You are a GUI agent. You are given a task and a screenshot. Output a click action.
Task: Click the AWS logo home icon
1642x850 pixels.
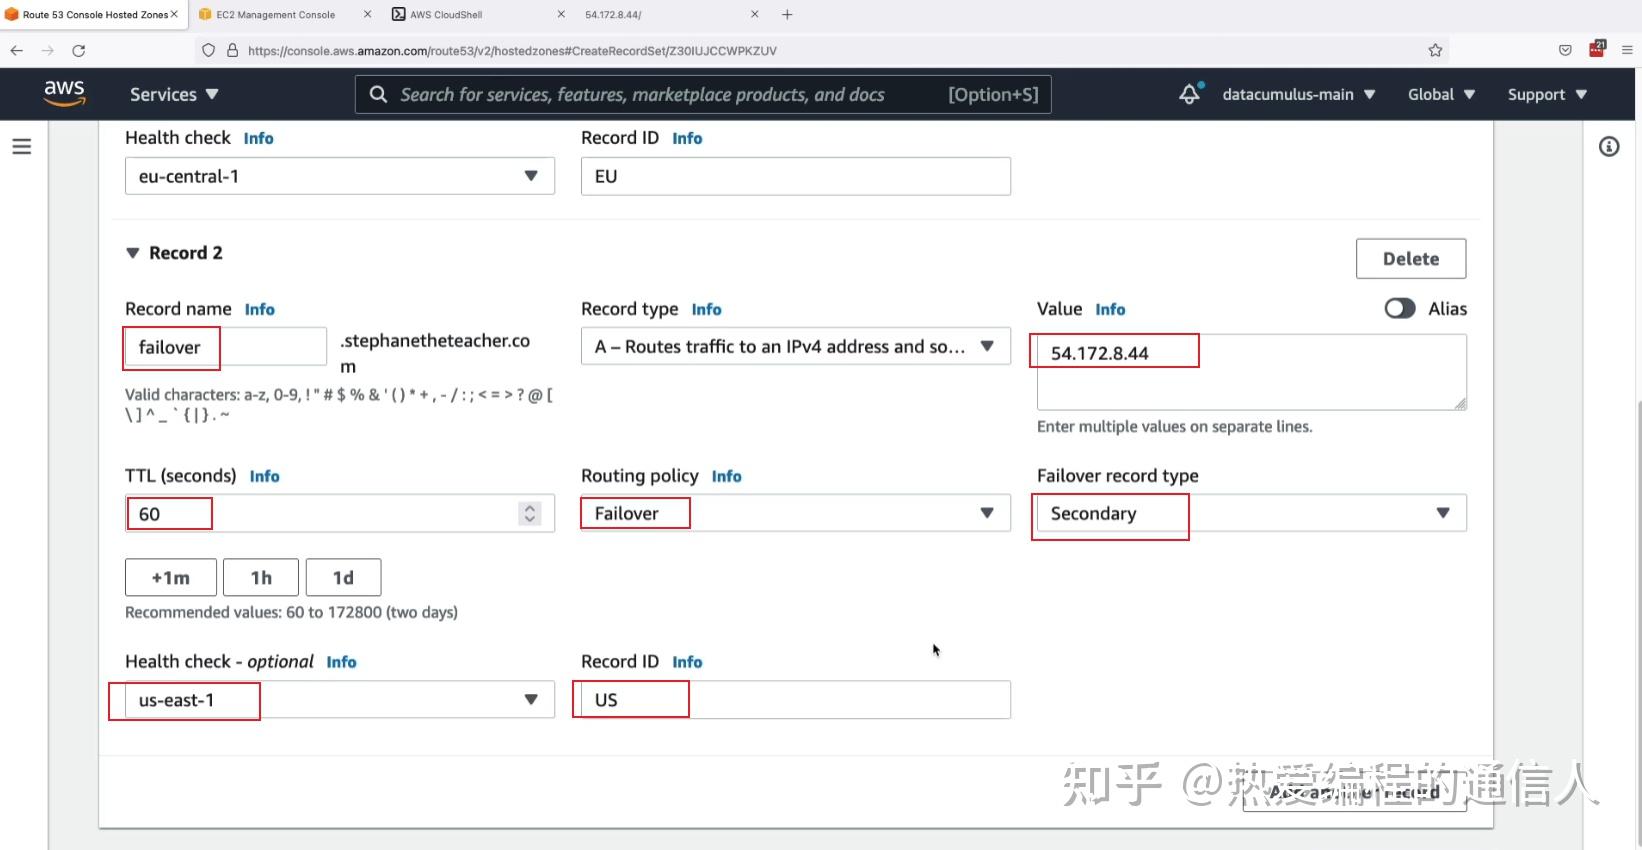tap(64, 93)
